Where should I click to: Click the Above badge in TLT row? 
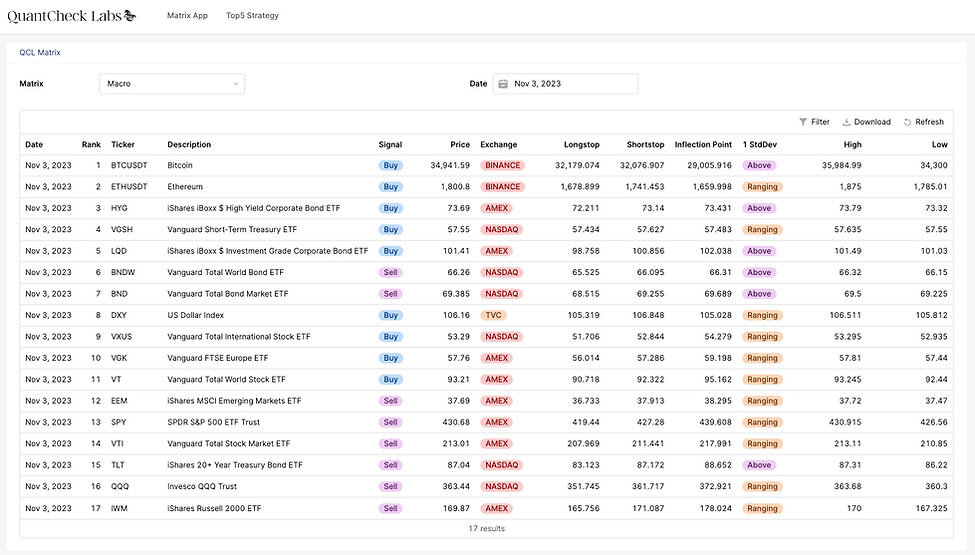[x=759, y=465]
